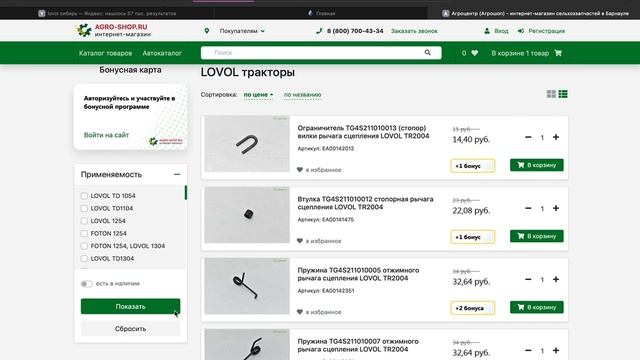Image resolution: width=640 pixels, height=360 pixels.
Task: Increase quantity for Пружина TG4S211010005
Action: (x=556, y=279)
